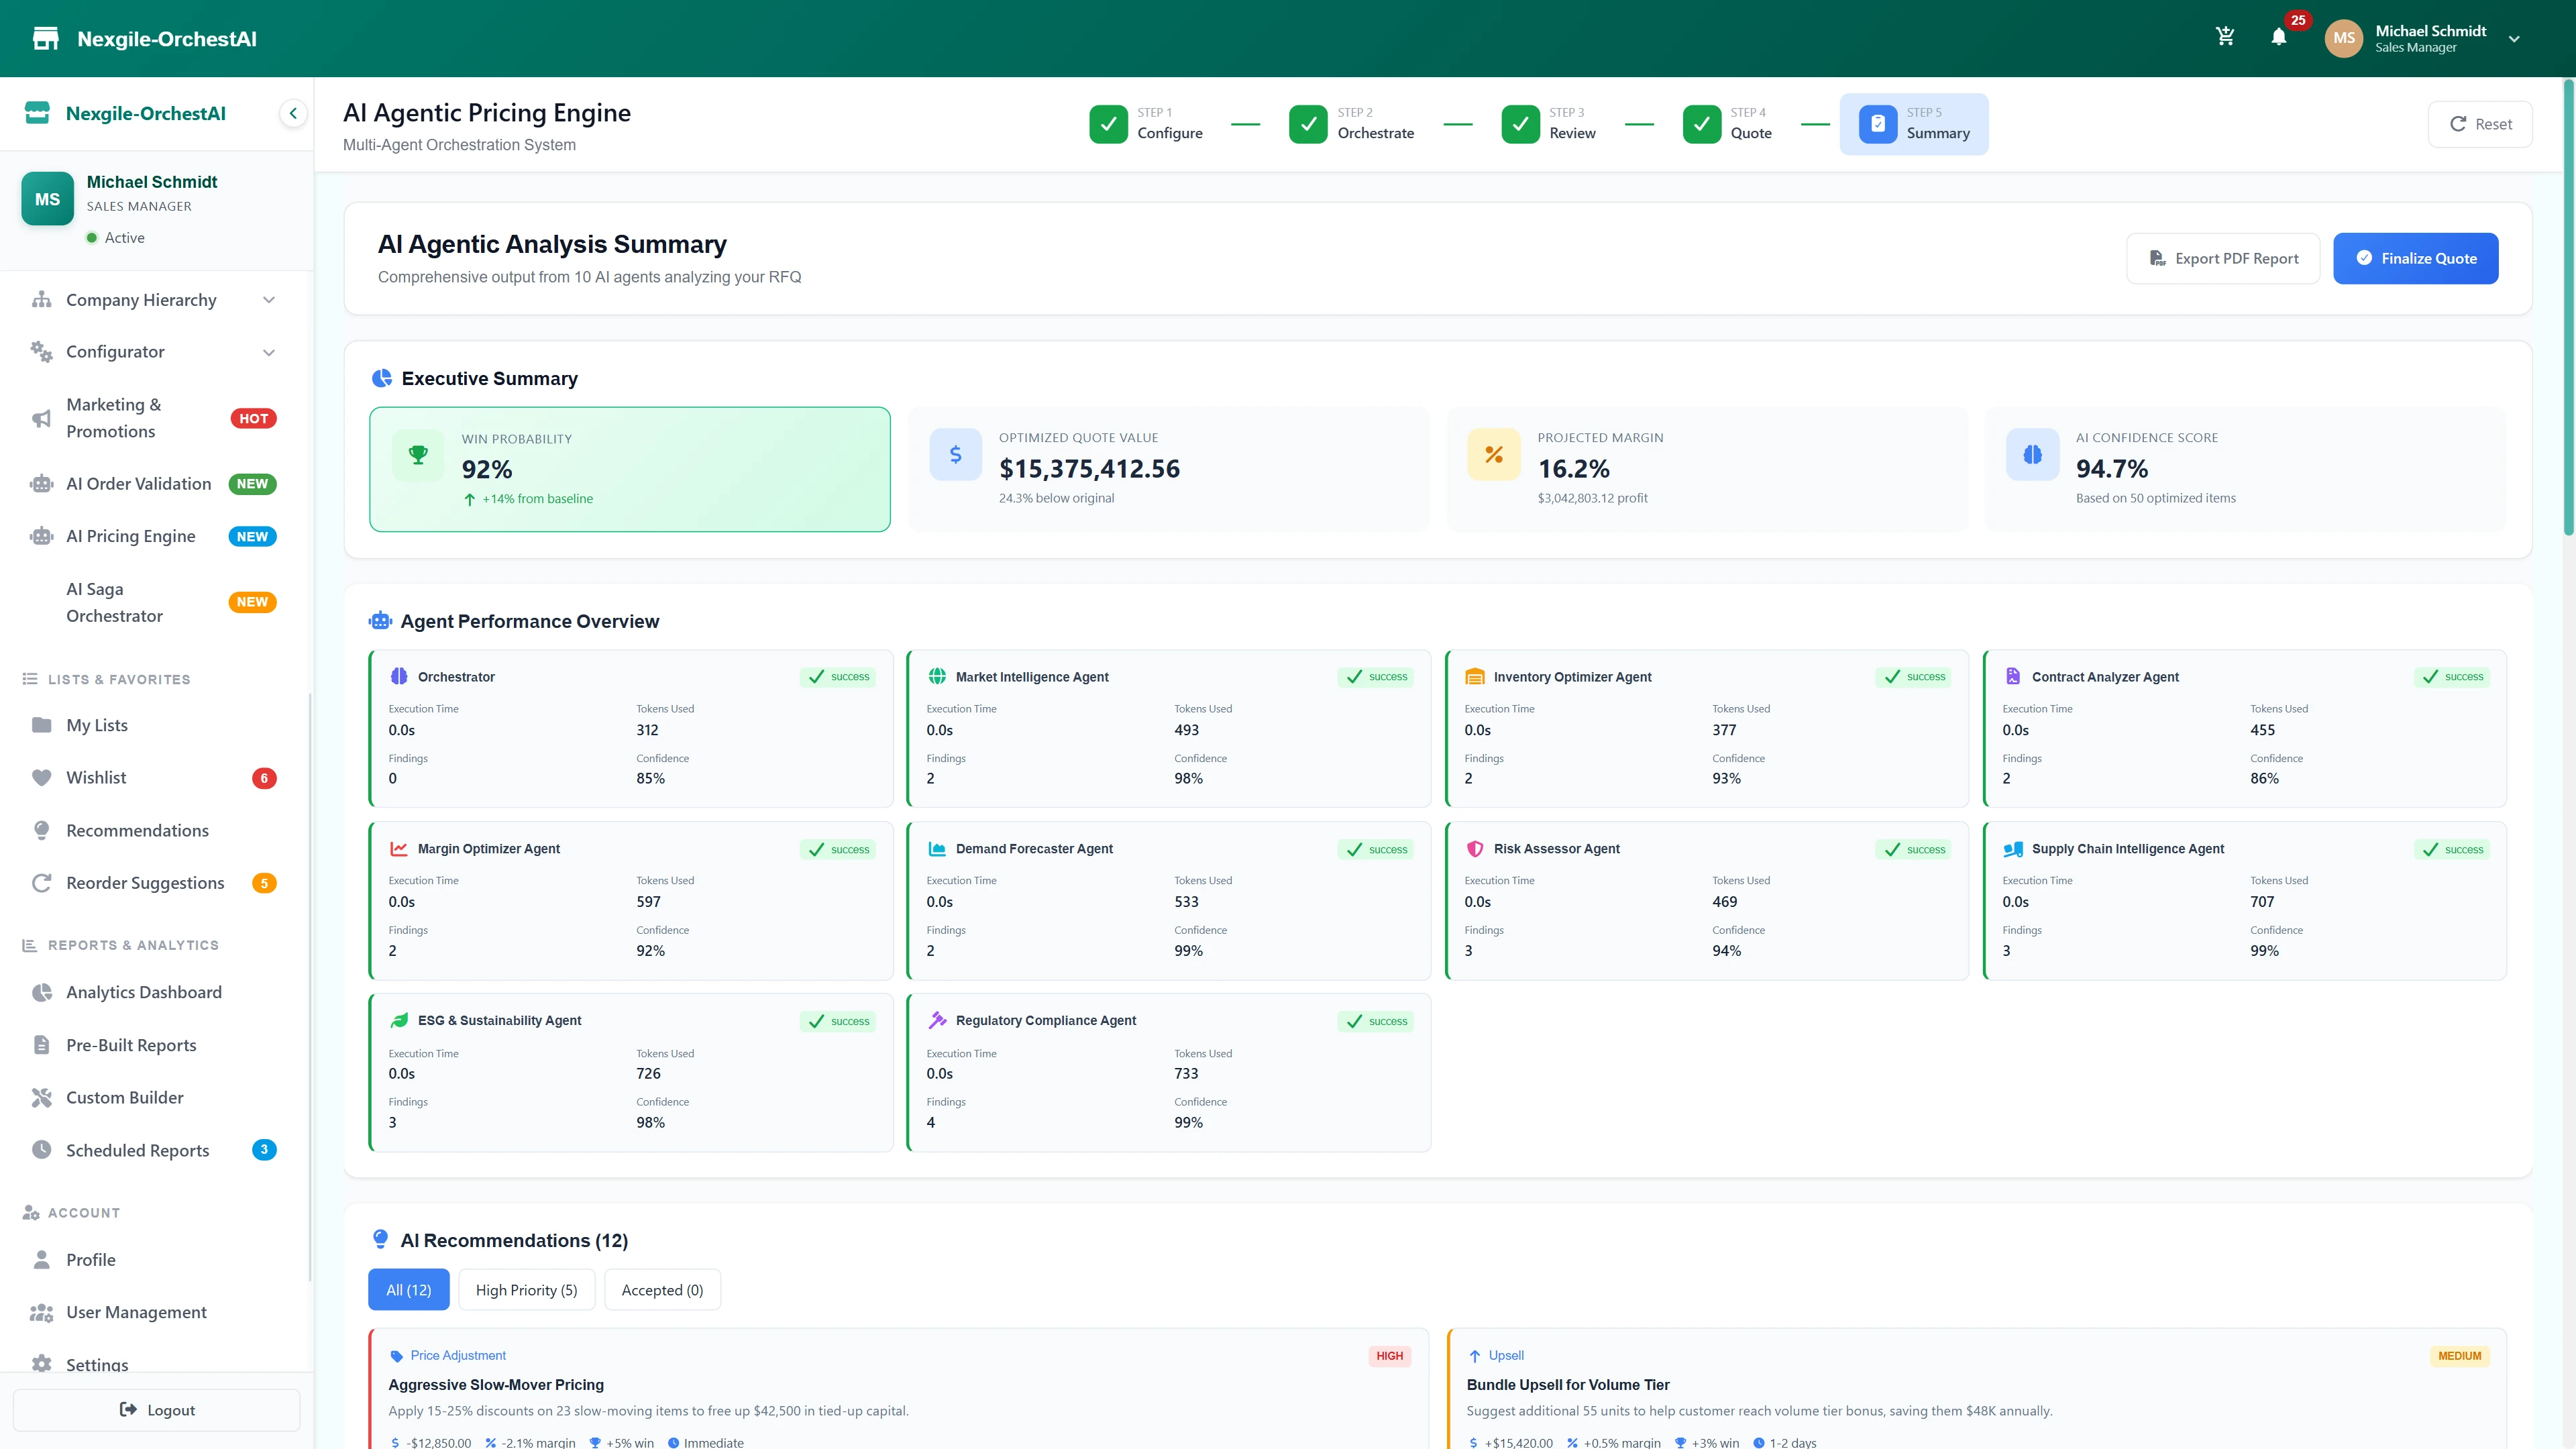Open AI Saga Orchestrator from the sidebar
This screenshot has width=2576, height=1449.
coord(113,601)
